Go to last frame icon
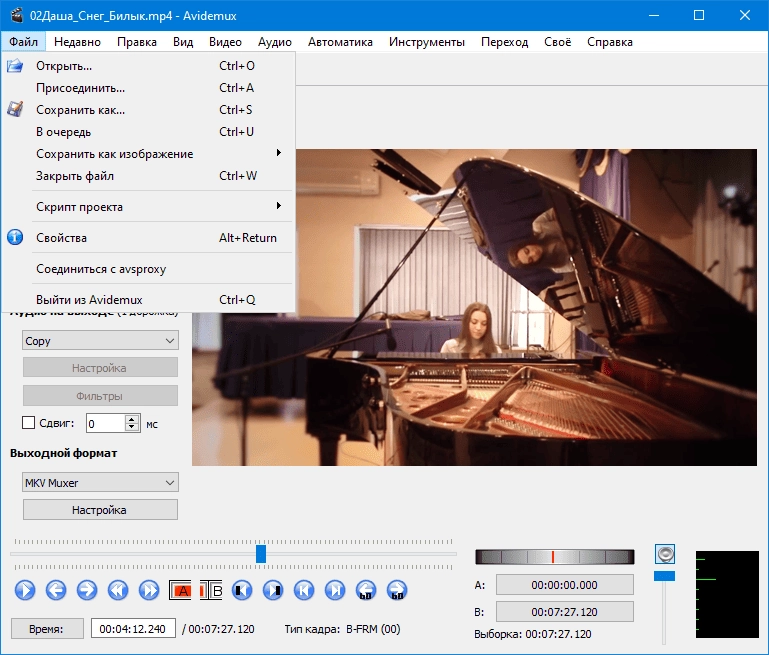769x655 pixels. point(335,590)
